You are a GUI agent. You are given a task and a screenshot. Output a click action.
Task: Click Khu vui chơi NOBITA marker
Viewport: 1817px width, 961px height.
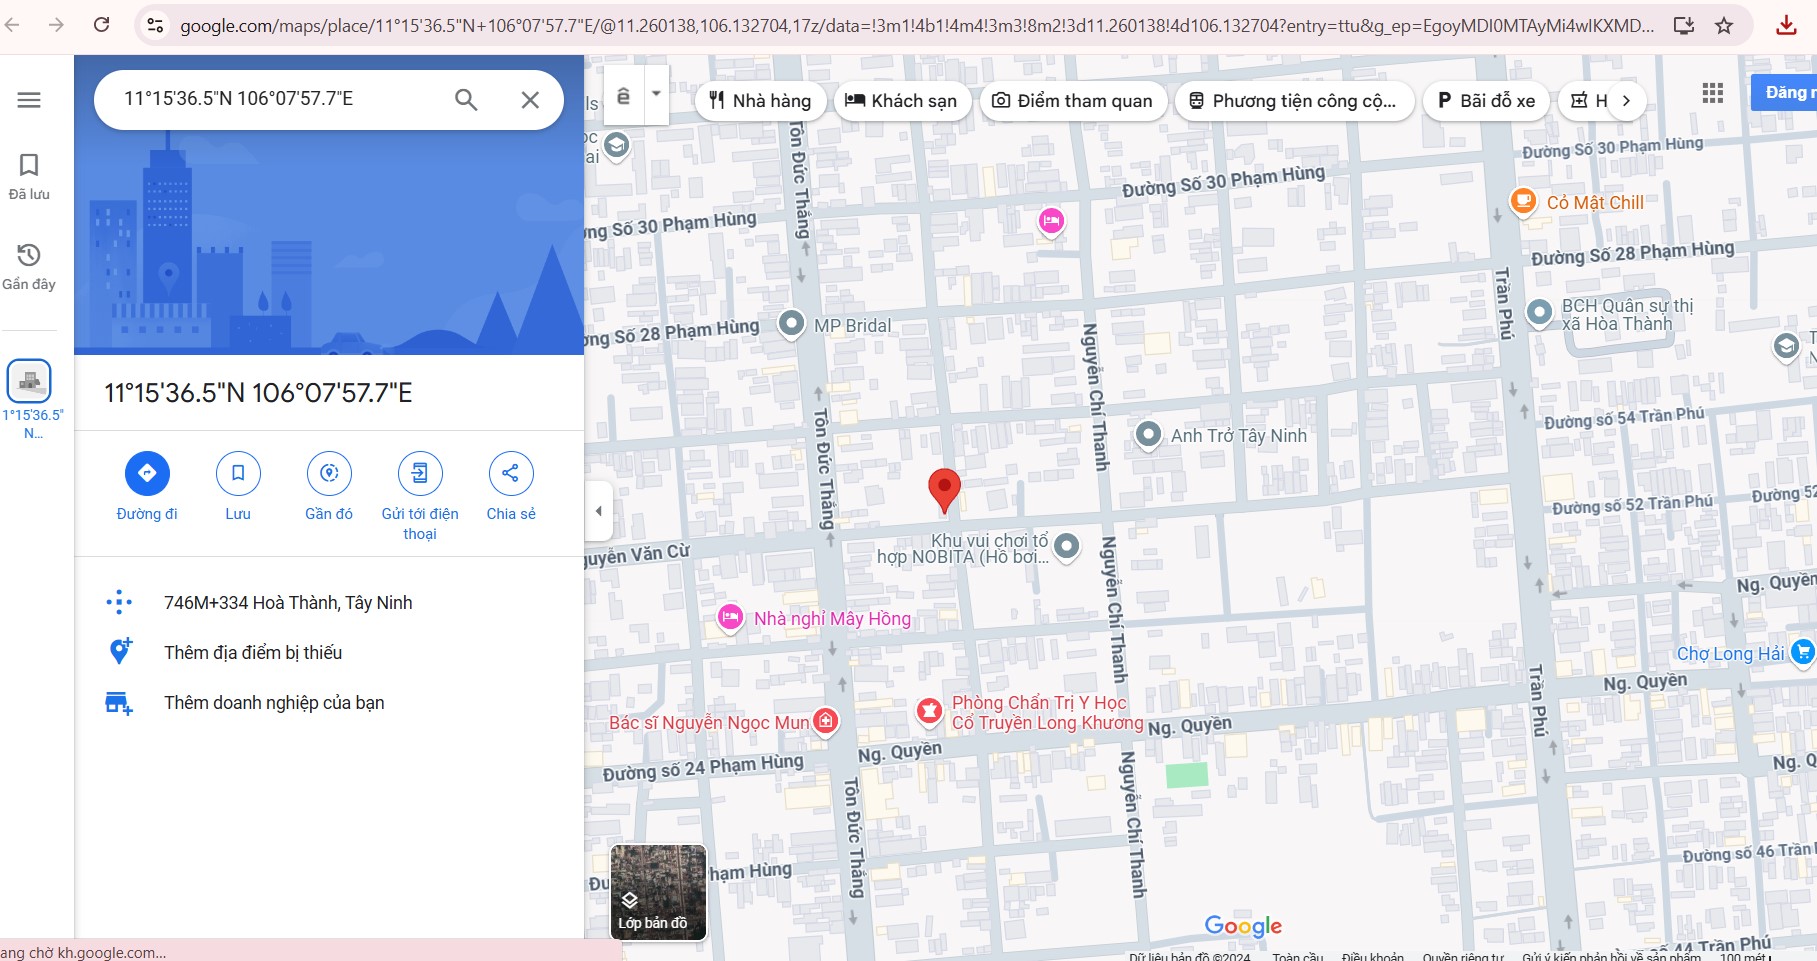(1067, 546)
